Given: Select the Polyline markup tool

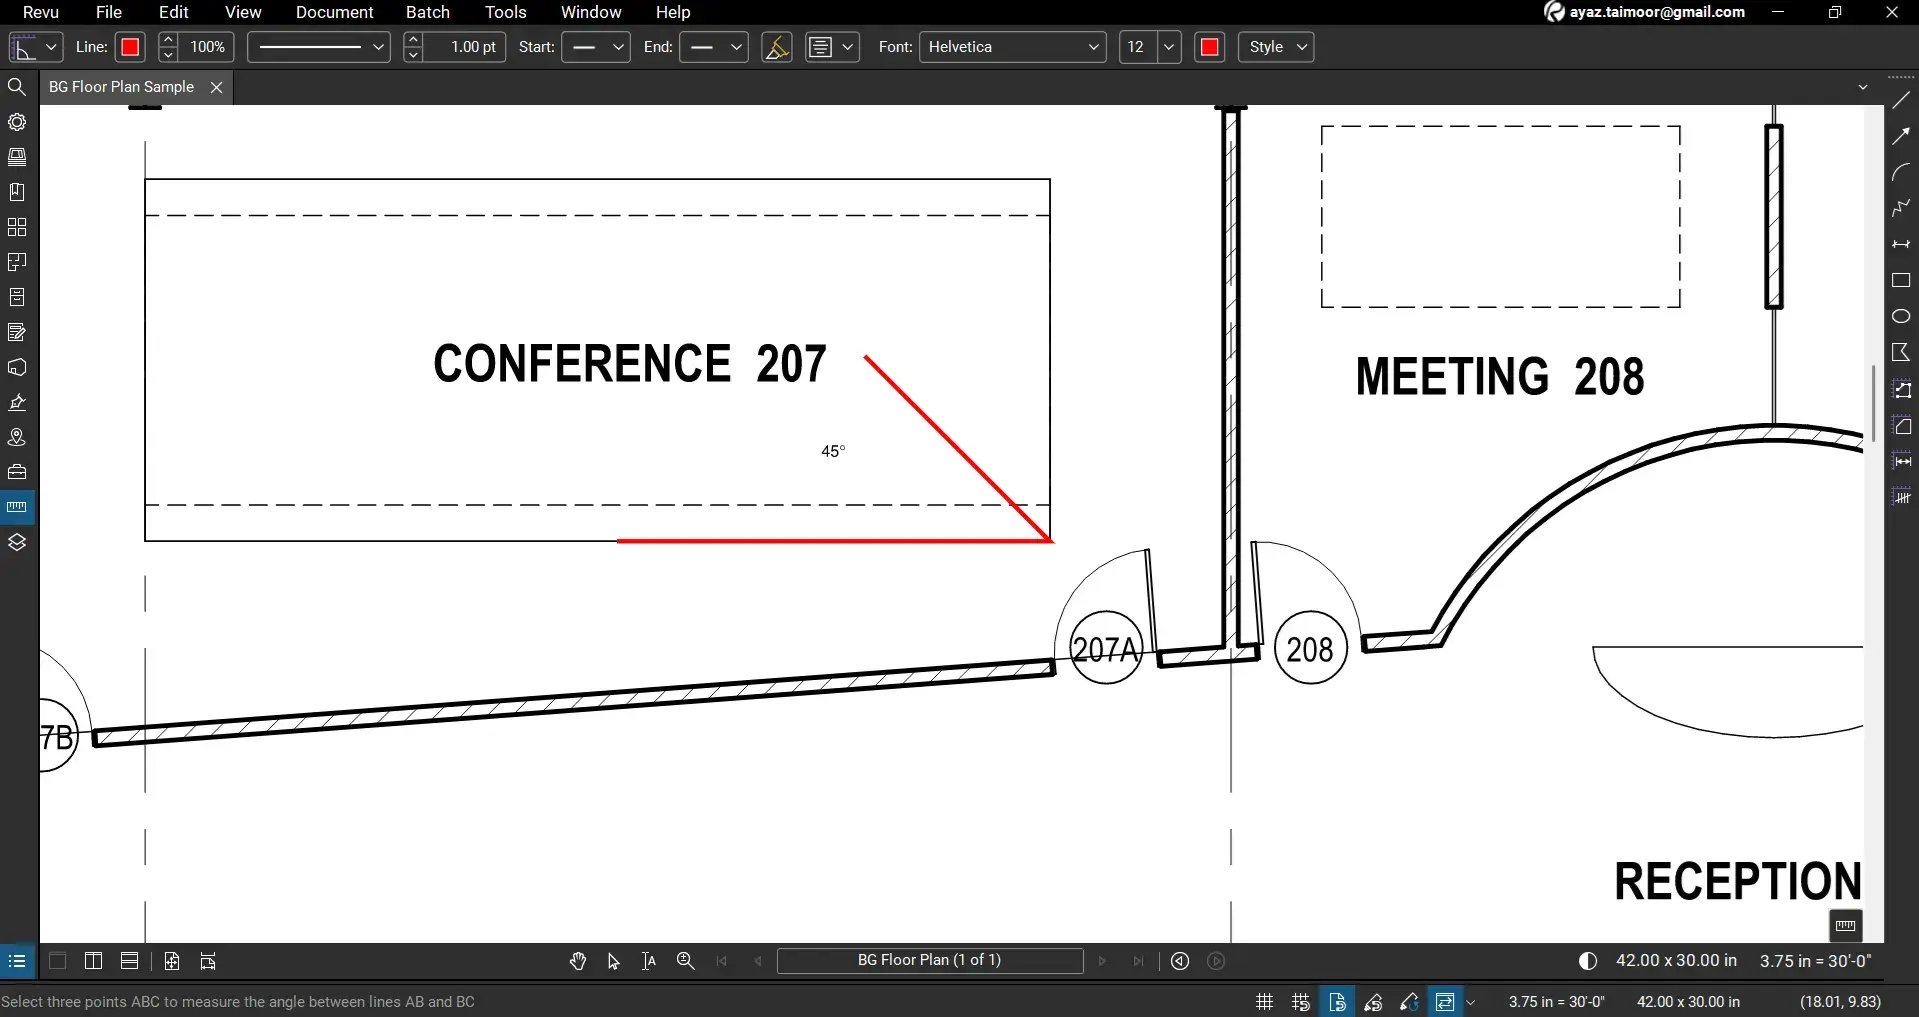Looking at the screenshot, I should 1901,208.
